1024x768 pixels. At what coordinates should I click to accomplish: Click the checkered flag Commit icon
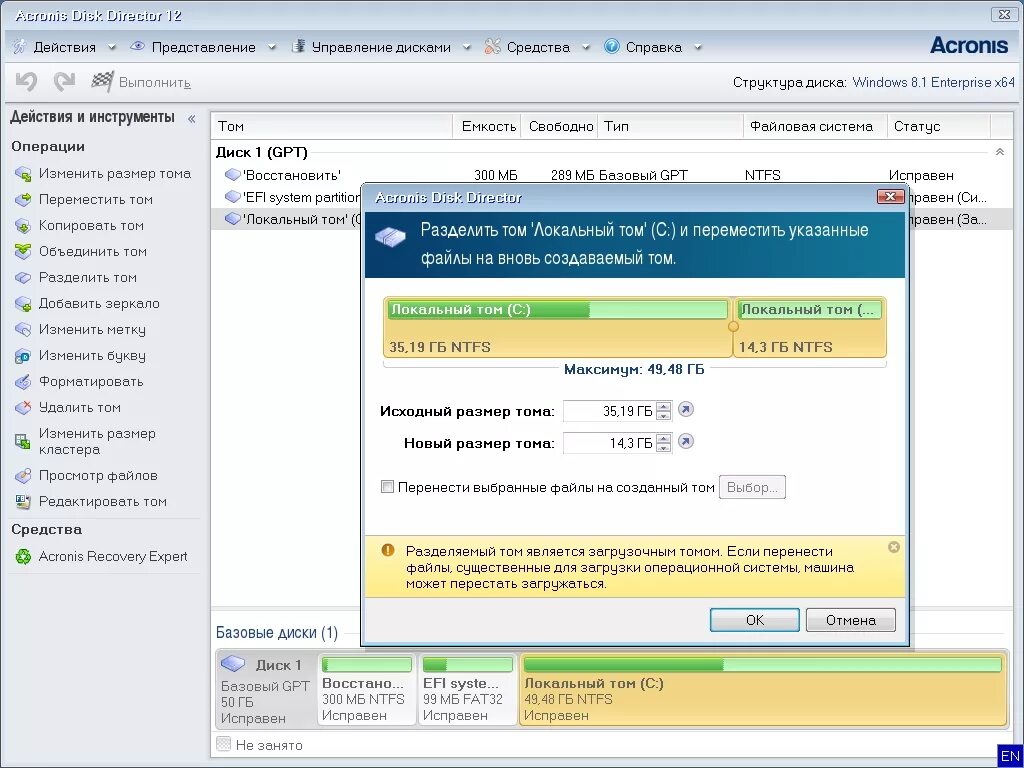102,82
